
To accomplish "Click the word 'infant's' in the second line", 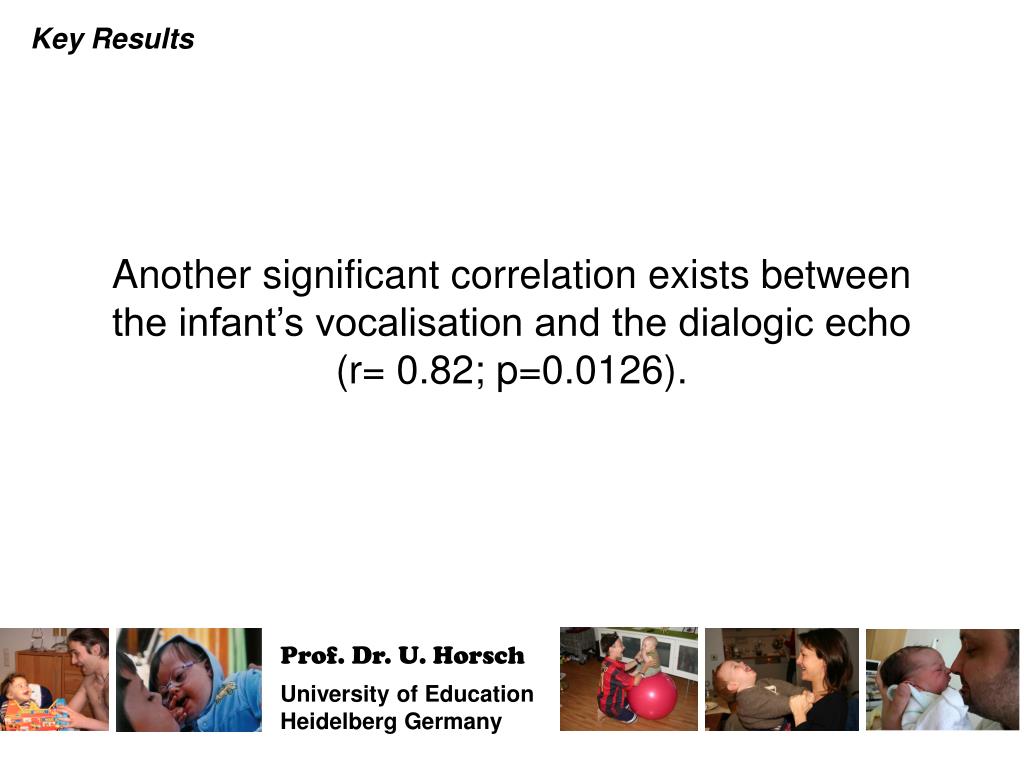I will point(241,323).
